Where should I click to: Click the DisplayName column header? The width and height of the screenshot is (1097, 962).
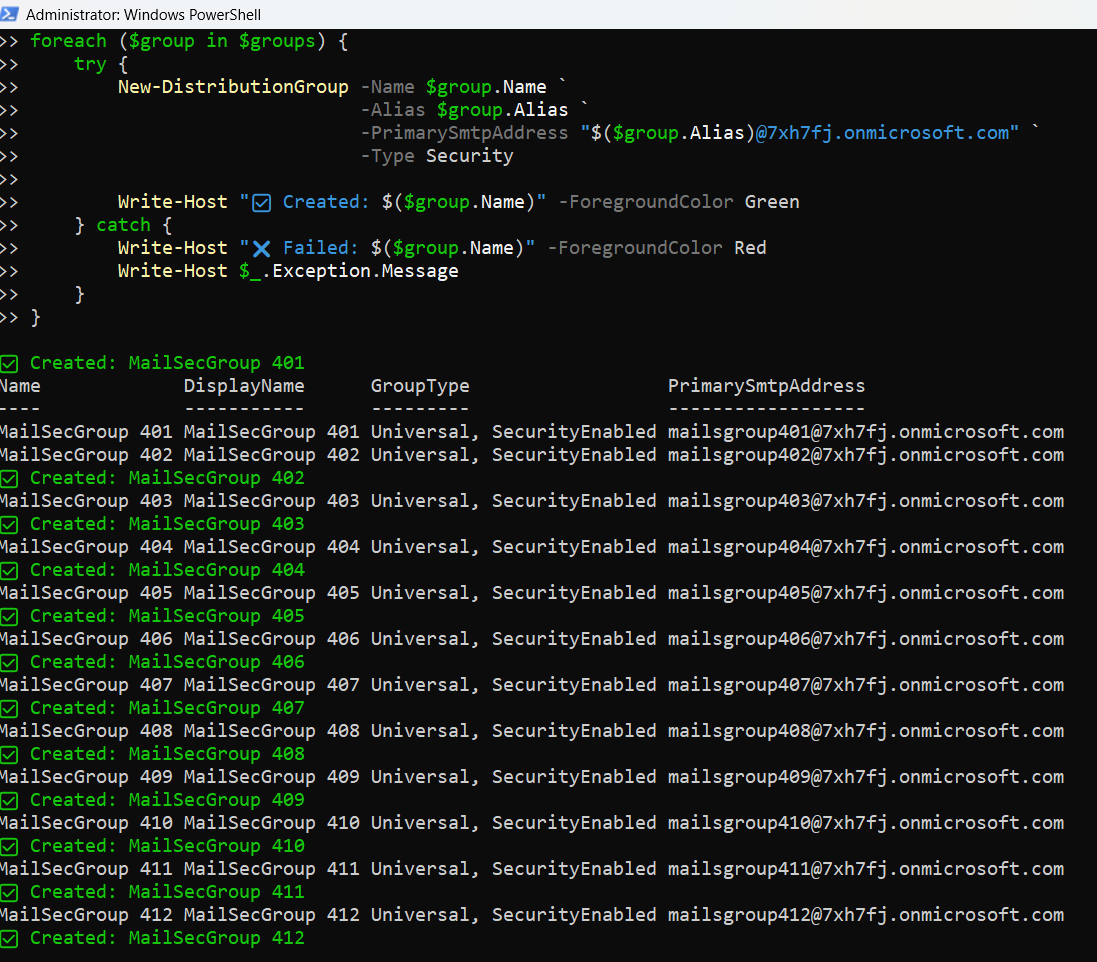(244, 386)
